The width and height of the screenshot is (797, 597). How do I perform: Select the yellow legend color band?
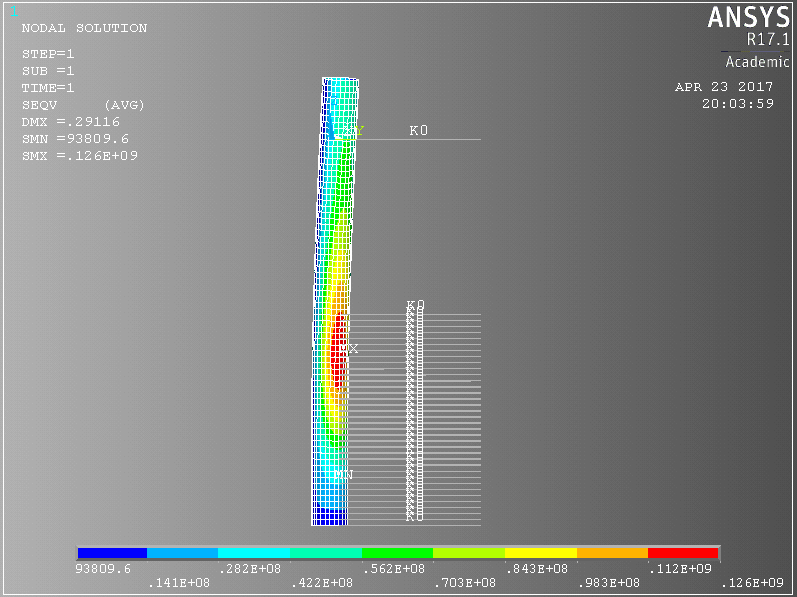pos(541,553)
